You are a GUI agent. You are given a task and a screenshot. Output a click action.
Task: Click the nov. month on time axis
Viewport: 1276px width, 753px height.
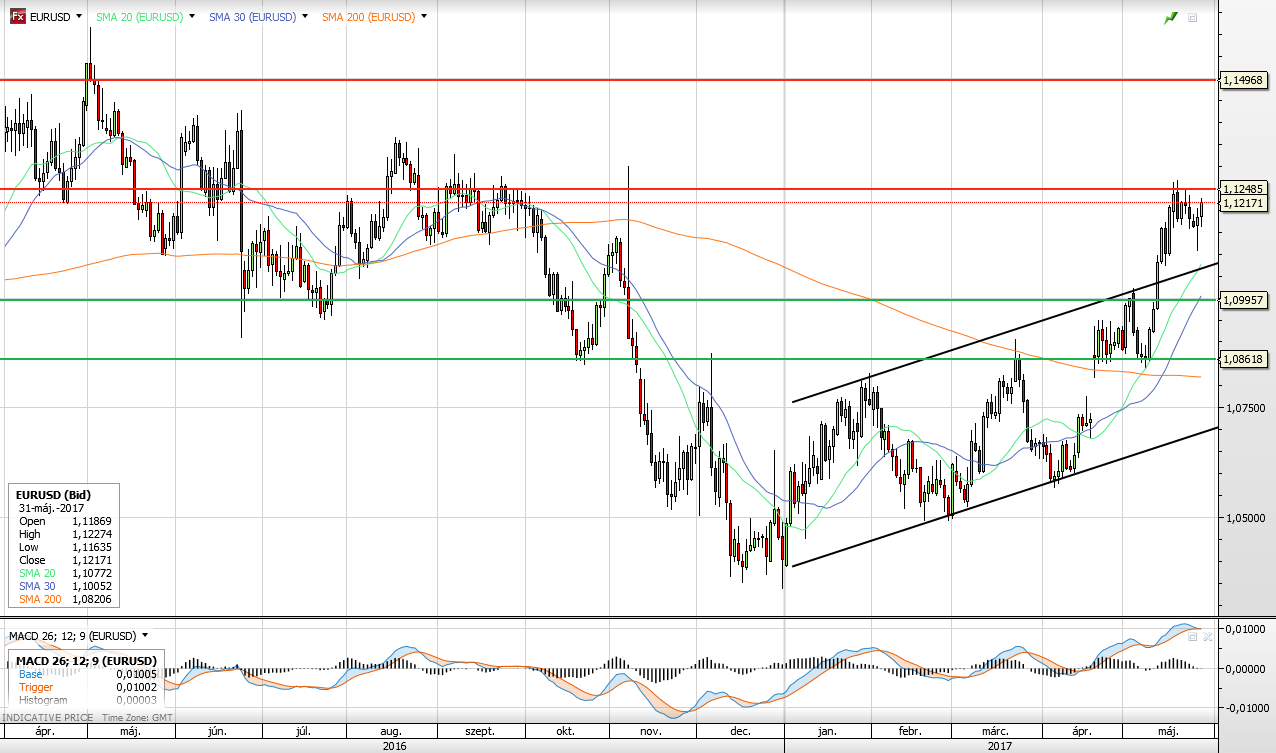click(652, 732)
